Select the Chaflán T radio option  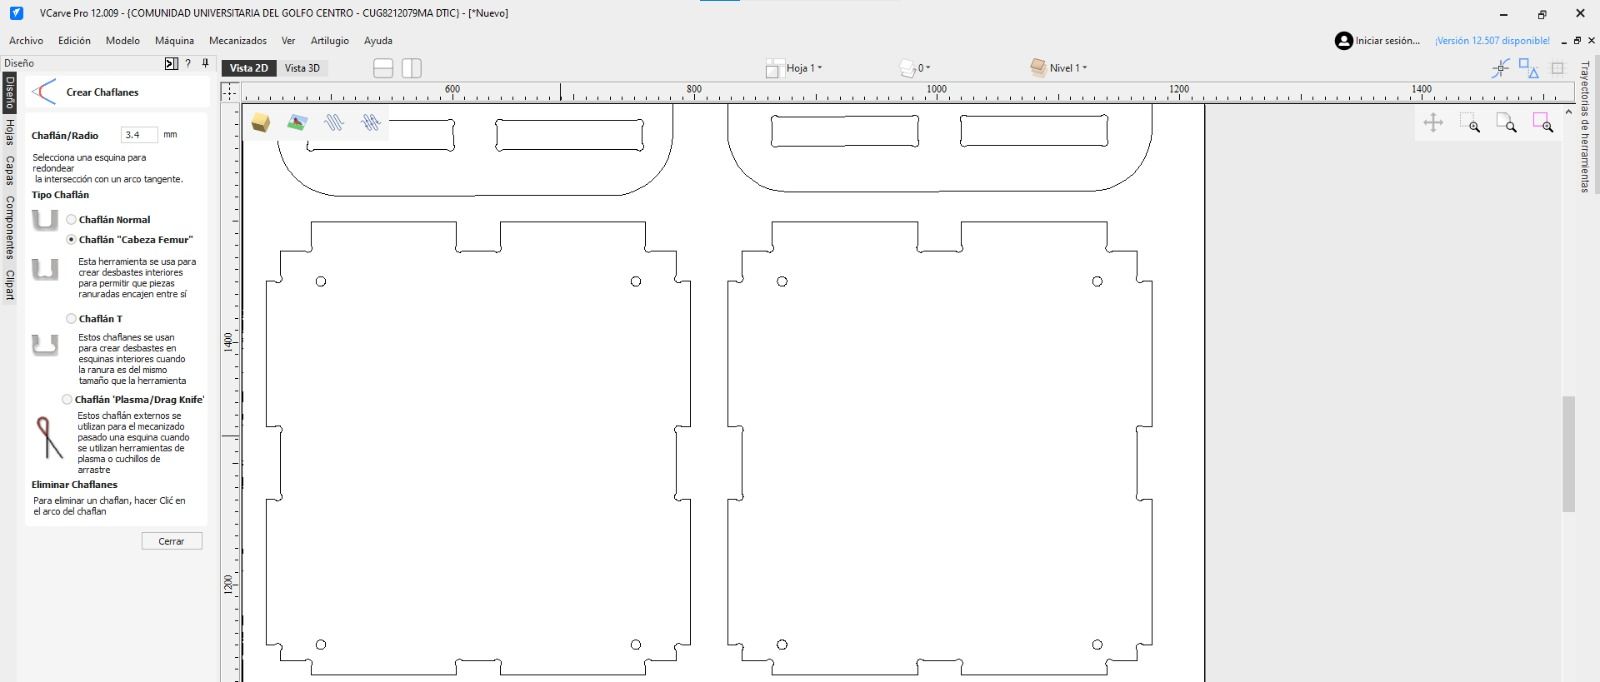pyautogui.click(x=71, y=318)
